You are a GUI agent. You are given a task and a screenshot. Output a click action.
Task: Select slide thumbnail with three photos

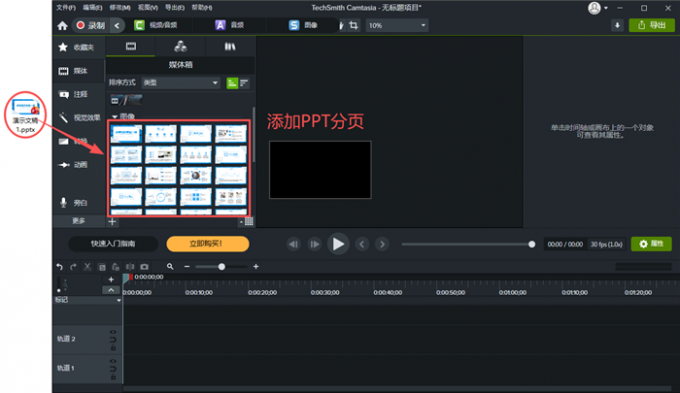231,197
